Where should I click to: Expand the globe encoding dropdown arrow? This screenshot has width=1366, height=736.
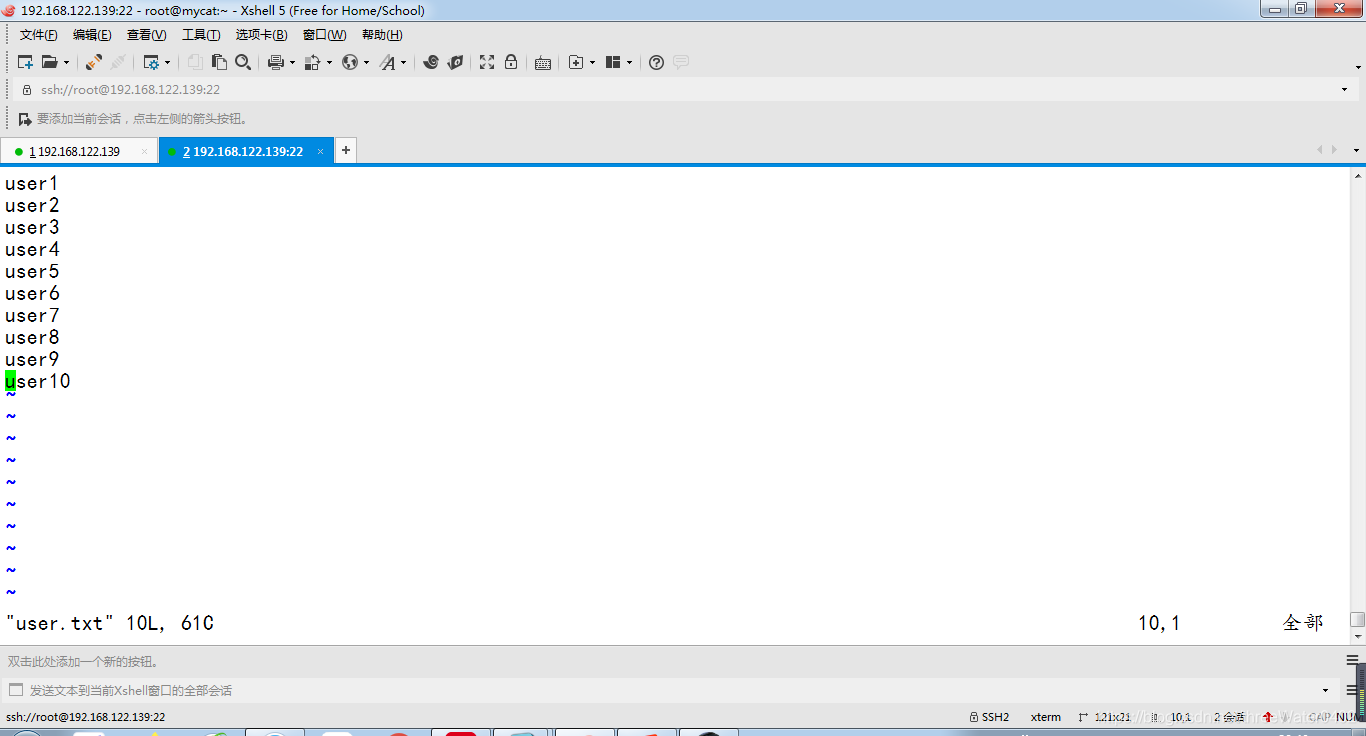click(x=366, y=62)
